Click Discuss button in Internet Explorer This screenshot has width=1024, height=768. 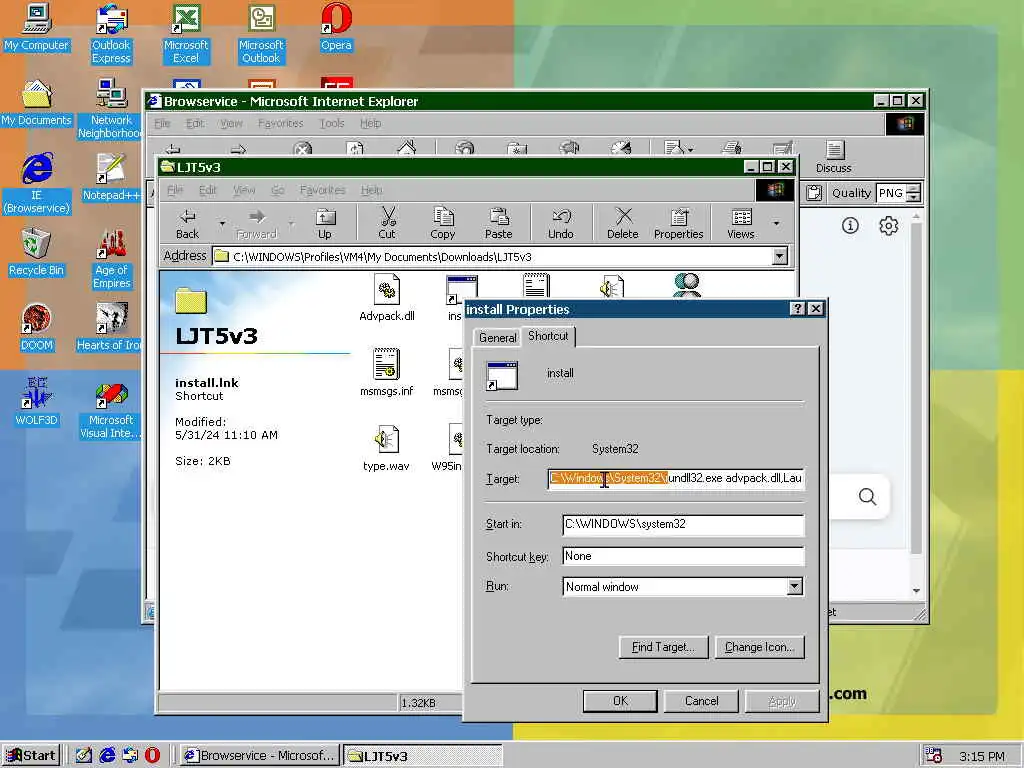834,157
